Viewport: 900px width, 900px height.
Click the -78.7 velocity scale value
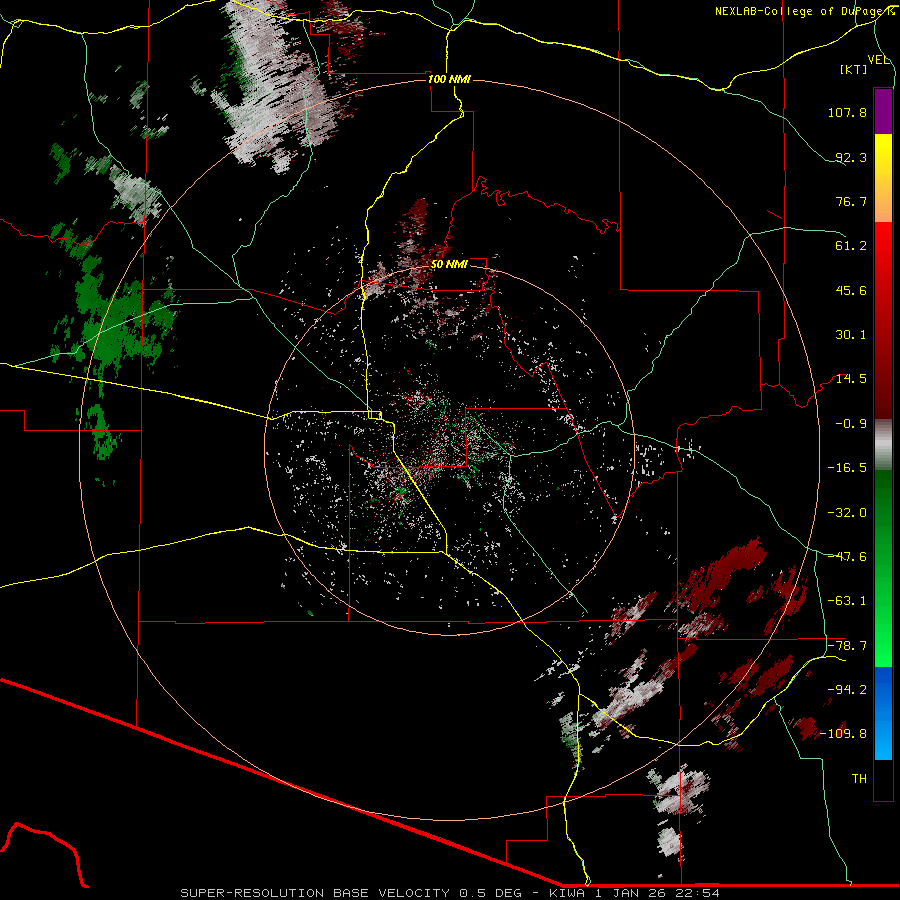click(x=847, y=646)
